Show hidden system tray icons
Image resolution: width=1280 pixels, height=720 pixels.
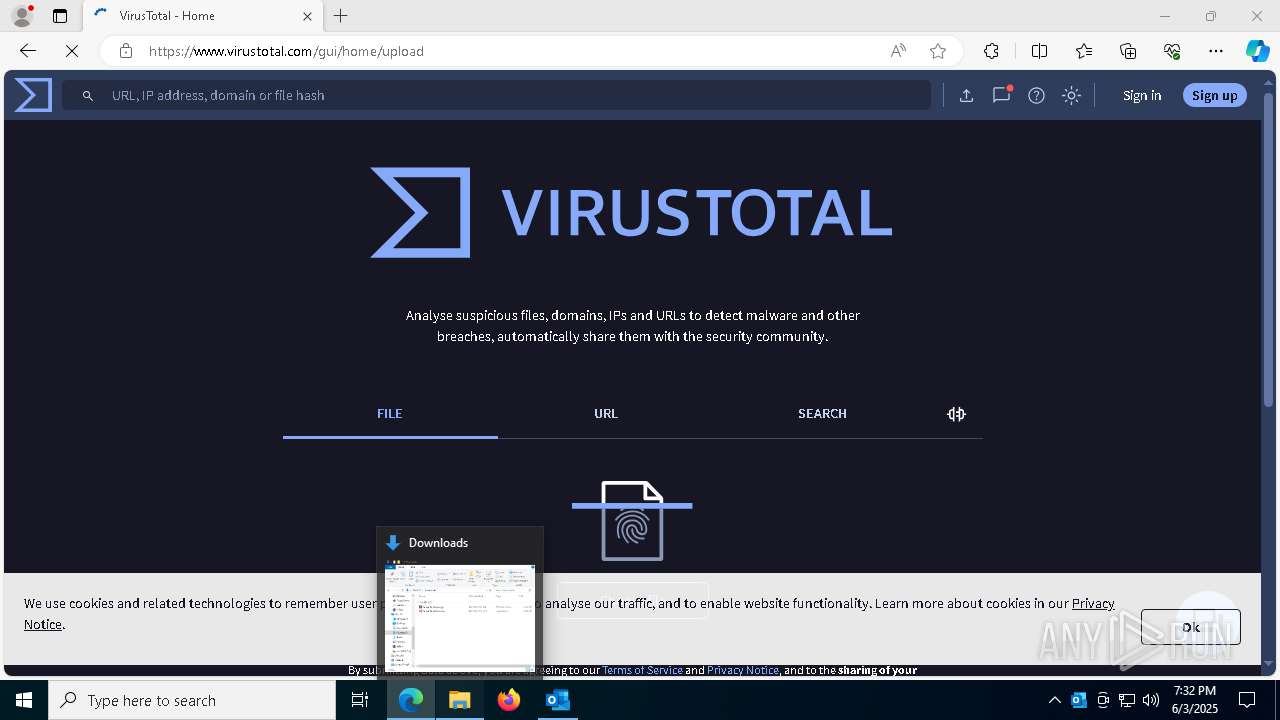click(x=1054, y=700)
